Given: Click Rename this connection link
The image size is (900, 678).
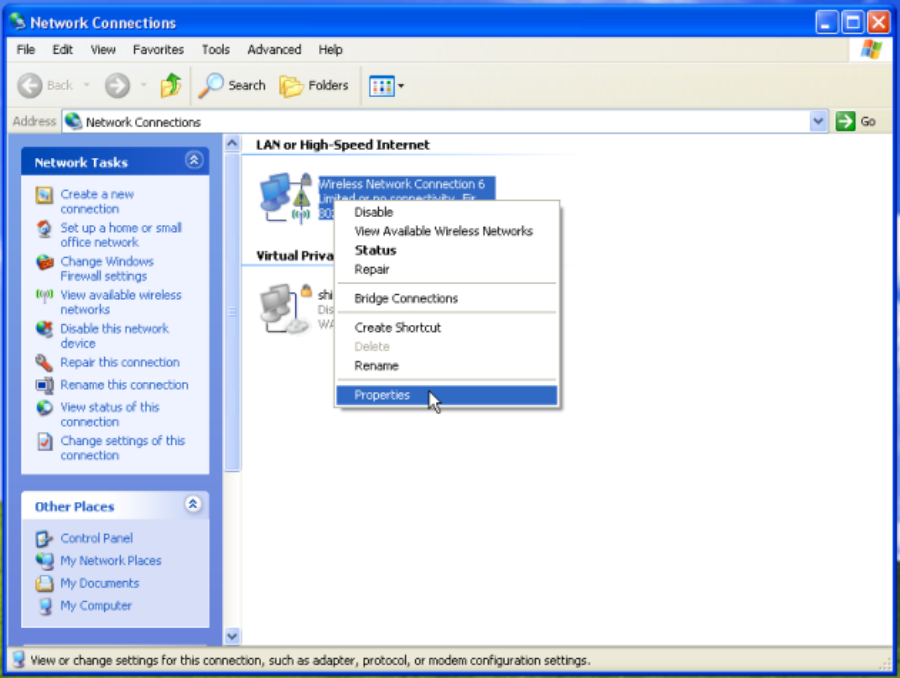Looking at the screenshot, I should [x=124, y=385].
